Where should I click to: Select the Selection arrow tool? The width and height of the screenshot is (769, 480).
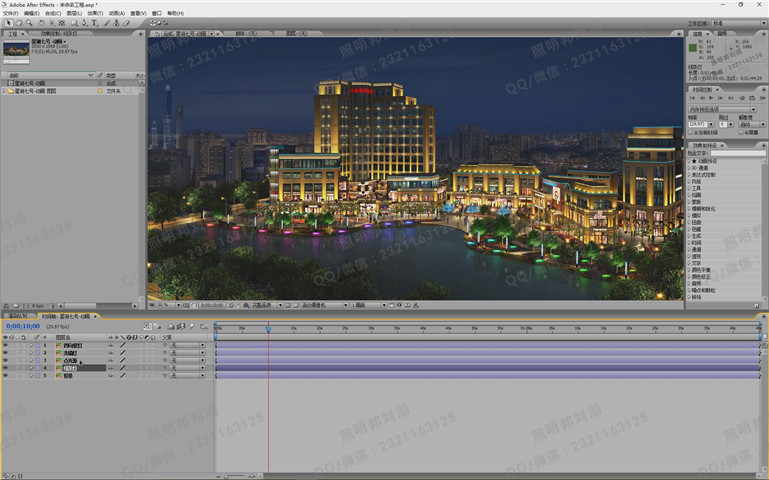pos(8,23)
